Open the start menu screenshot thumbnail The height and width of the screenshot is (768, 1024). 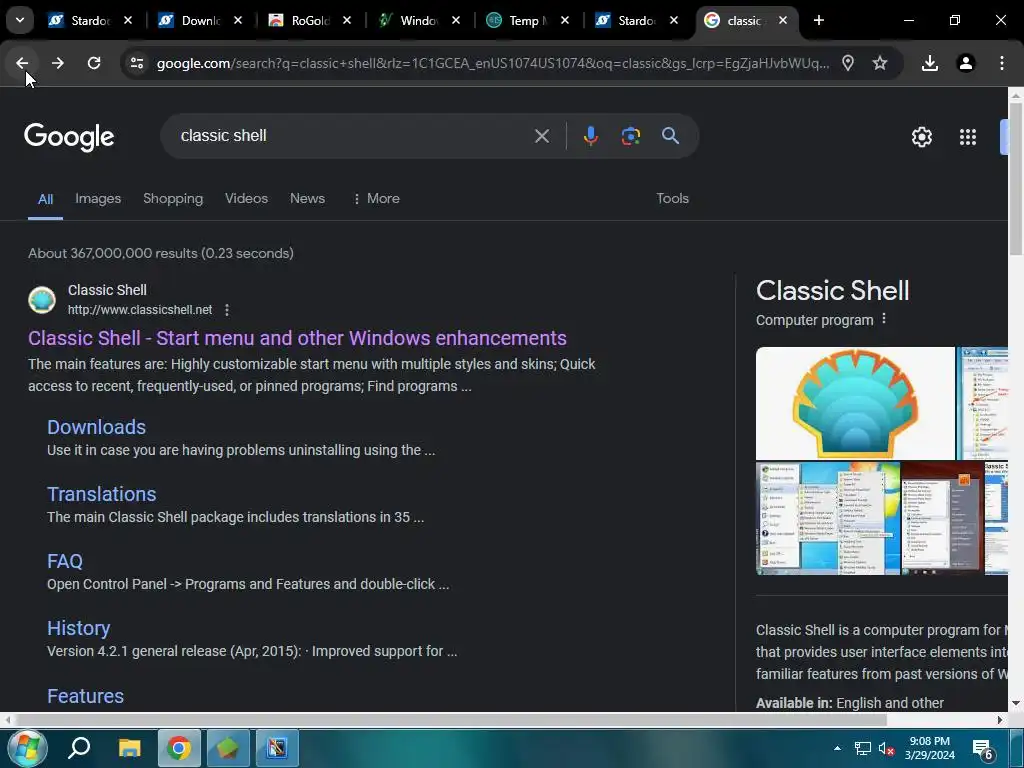[827, 519]
